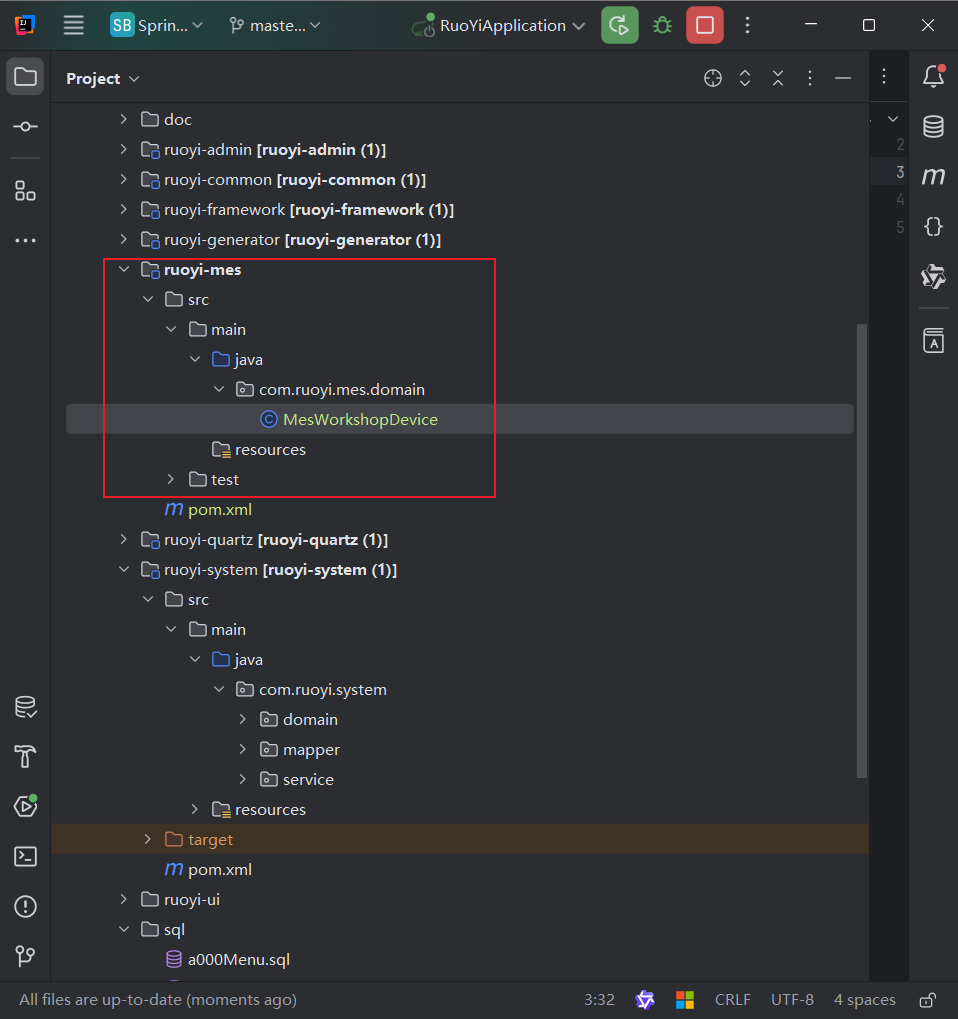Toggle read-only lock in status bar
The width and height of the screenshot is (958, 1019).
pos(928,1000)
